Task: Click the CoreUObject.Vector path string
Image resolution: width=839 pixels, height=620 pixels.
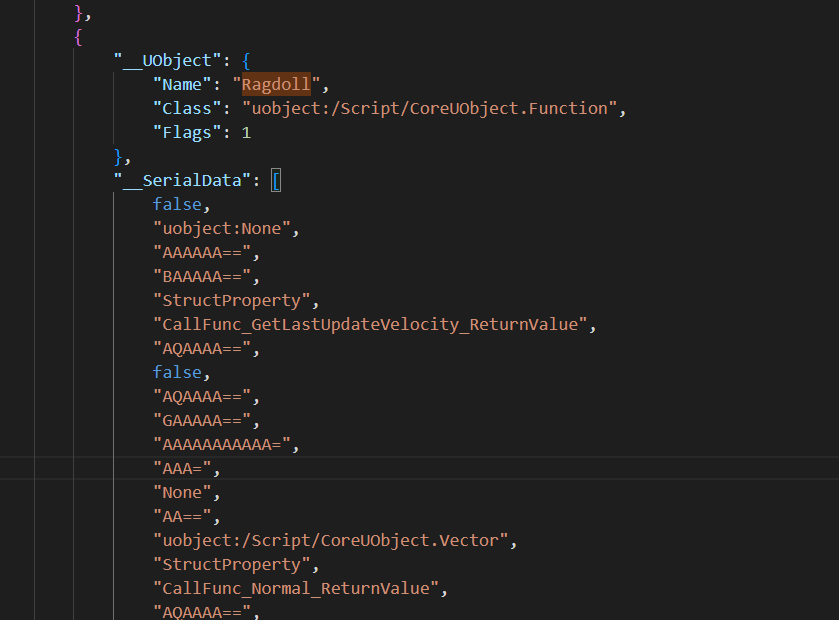Action: tap(332, 540)
